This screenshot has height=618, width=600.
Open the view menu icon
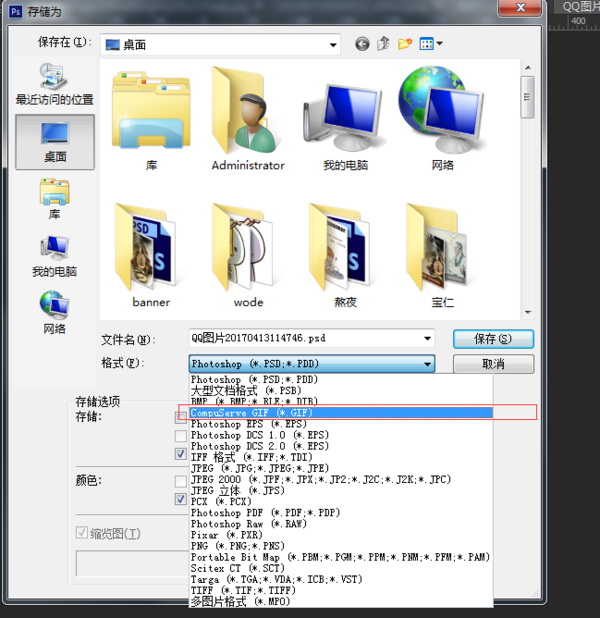click(431, 43)
